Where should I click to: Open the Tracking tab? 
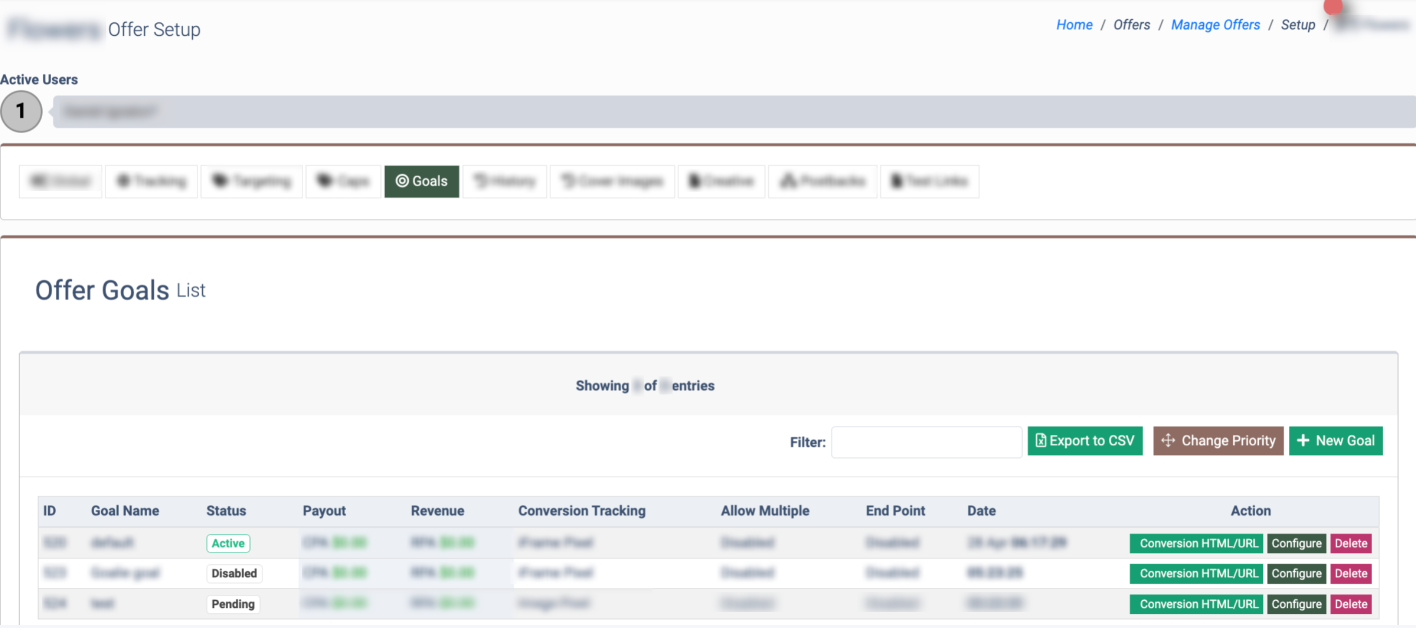pos(151,181)
